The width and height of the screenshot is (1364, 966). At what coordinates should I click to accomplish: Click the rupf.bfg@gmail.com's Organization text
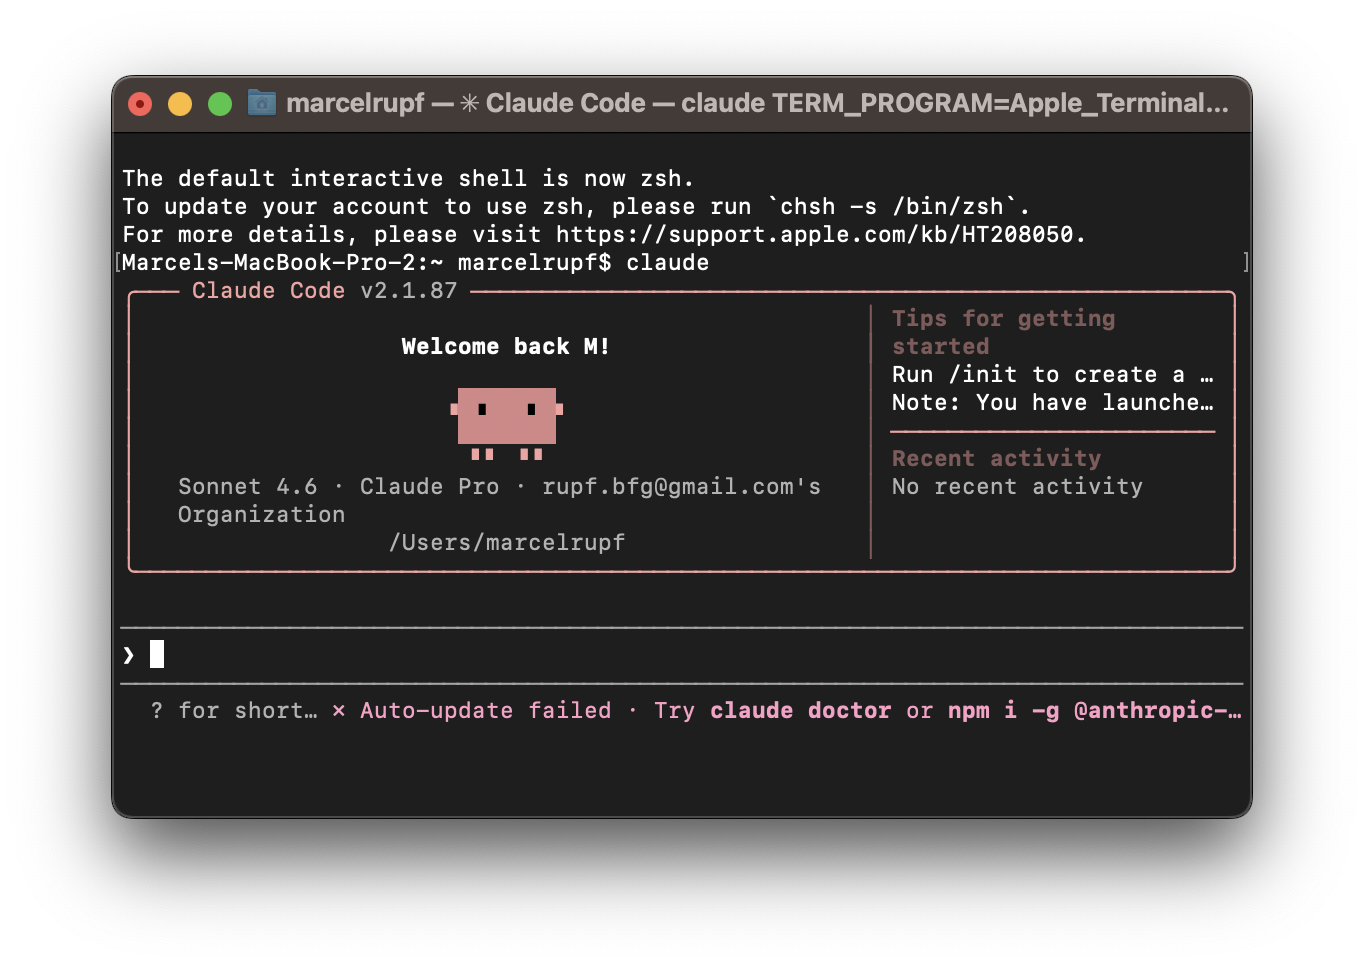[499, 501]
